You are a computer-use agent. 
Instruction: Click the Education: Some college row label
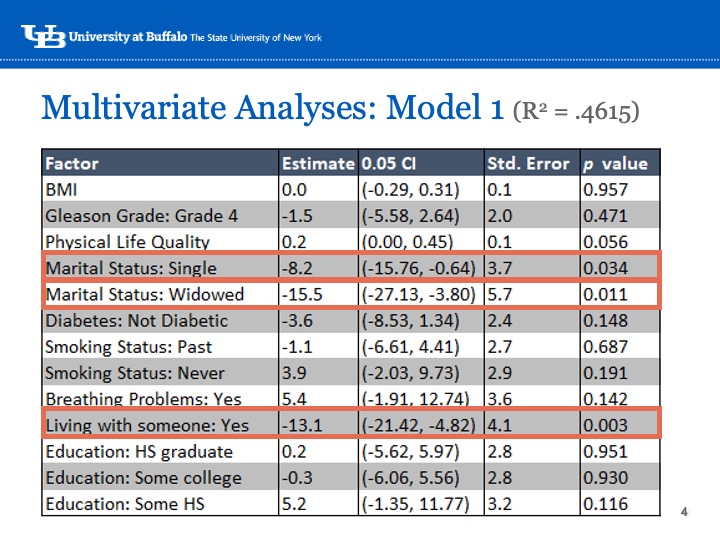pyautogui.click(x=143, y=477)
